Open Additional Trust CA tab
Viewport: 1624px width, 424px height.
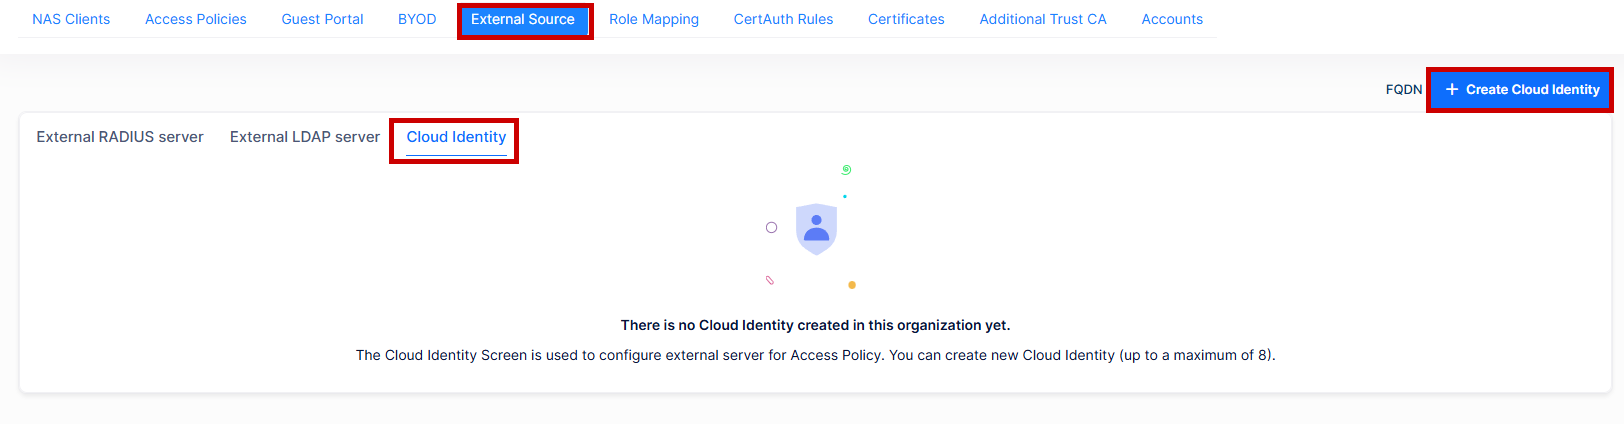[1043, 19]
